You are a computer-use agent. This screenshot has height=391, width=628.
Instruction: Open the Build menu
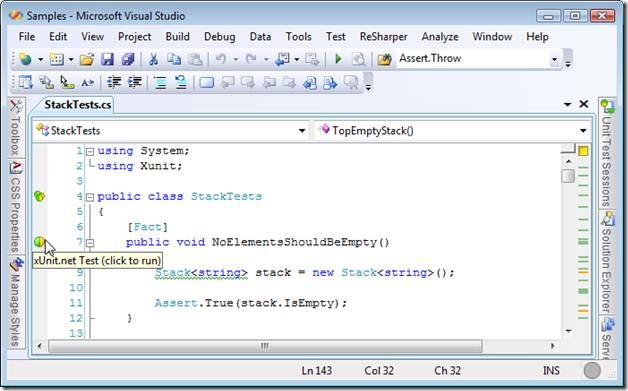pyautogui.click(x=177, y=36)
